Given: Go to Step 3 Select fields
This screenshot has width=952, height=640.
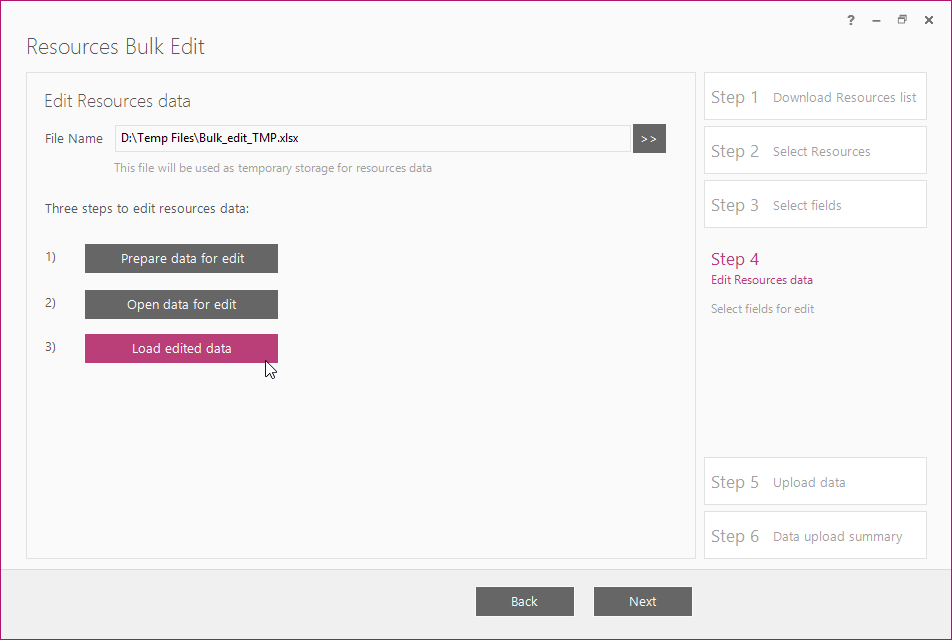Looking at the screenshot, I should coord(815,205).
